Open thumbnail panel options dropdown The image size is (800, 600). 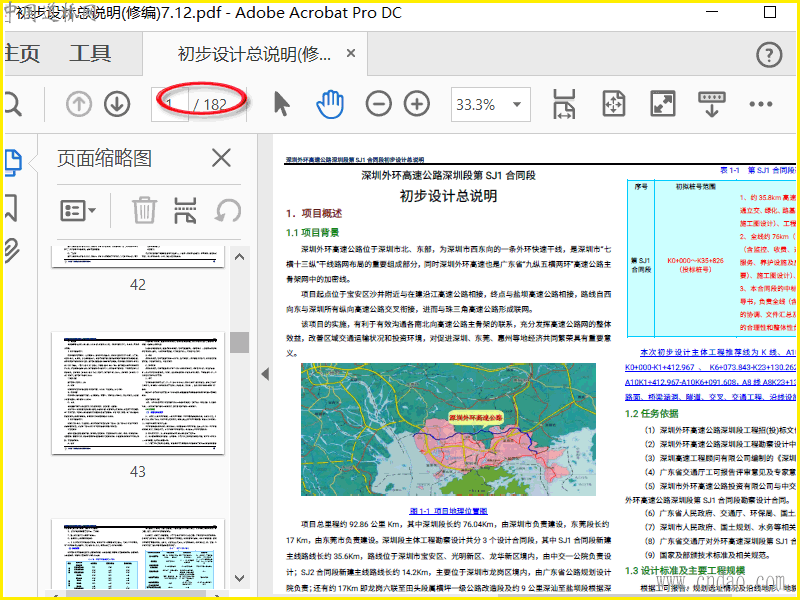(78, 210)
